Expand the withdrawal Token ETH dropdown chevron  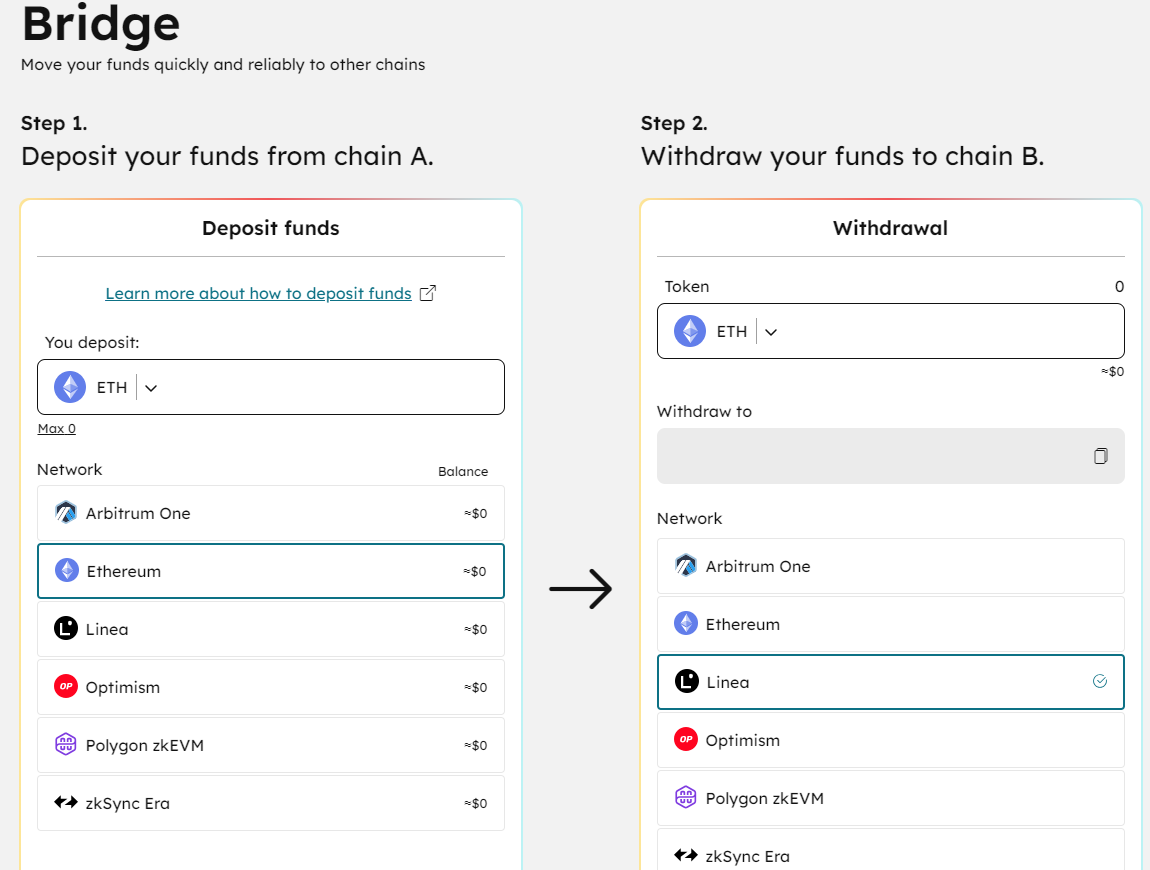point(771,332)
